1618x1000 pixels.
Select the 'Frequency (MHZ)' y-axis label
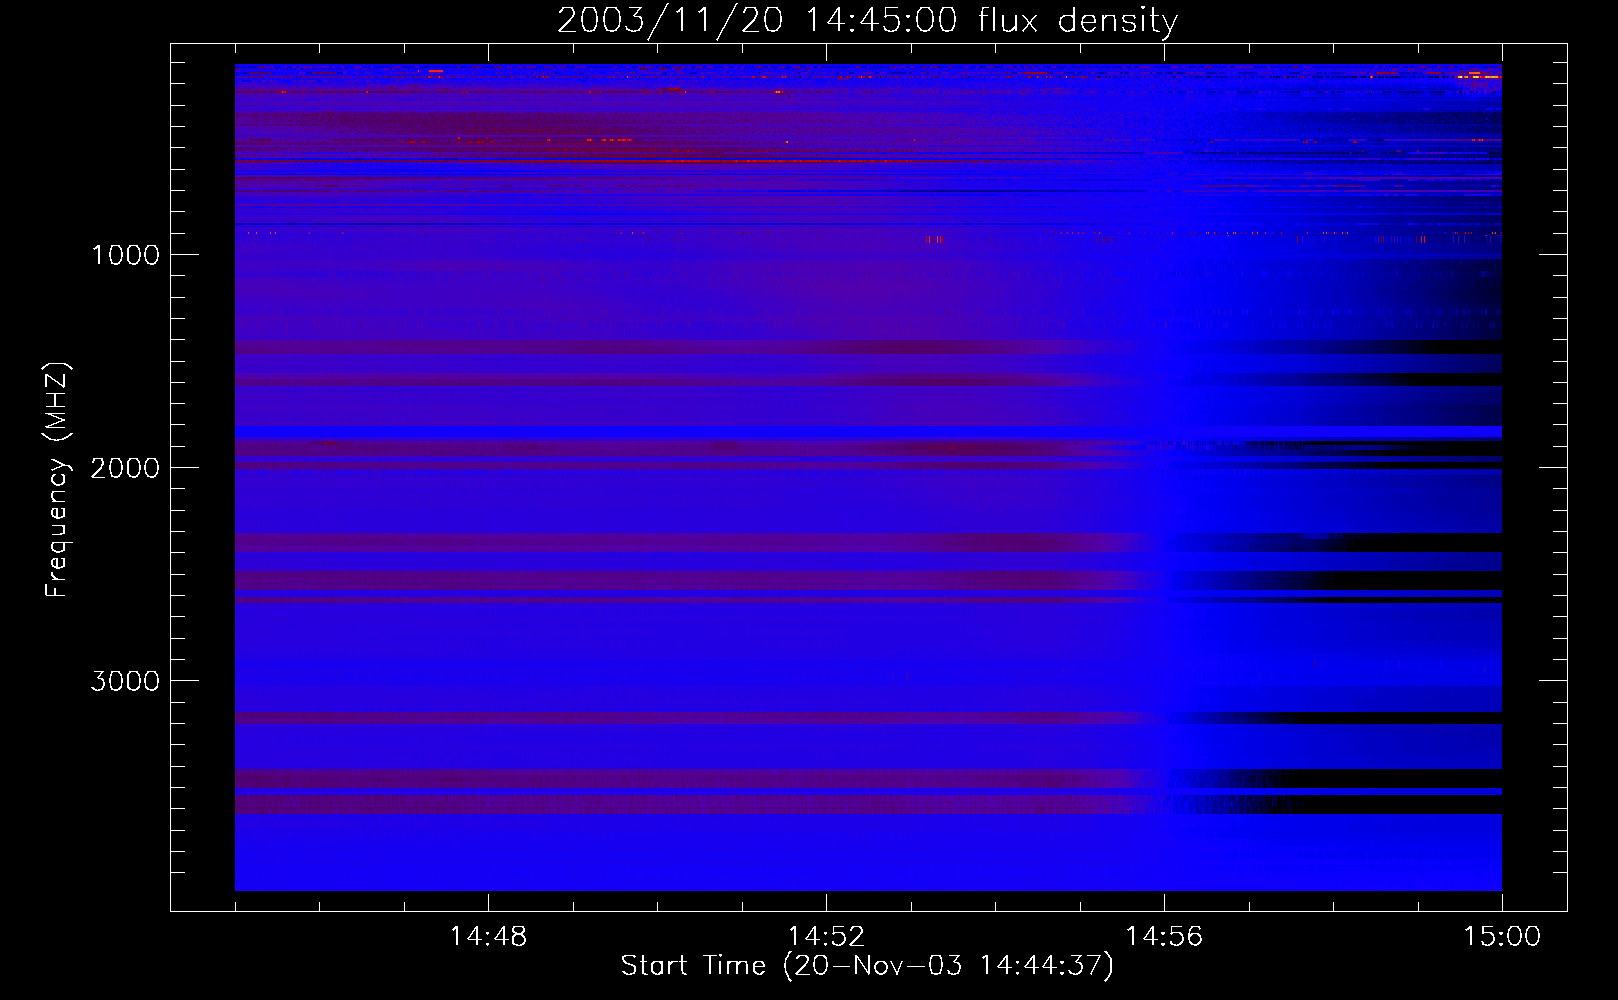(57, 480)
